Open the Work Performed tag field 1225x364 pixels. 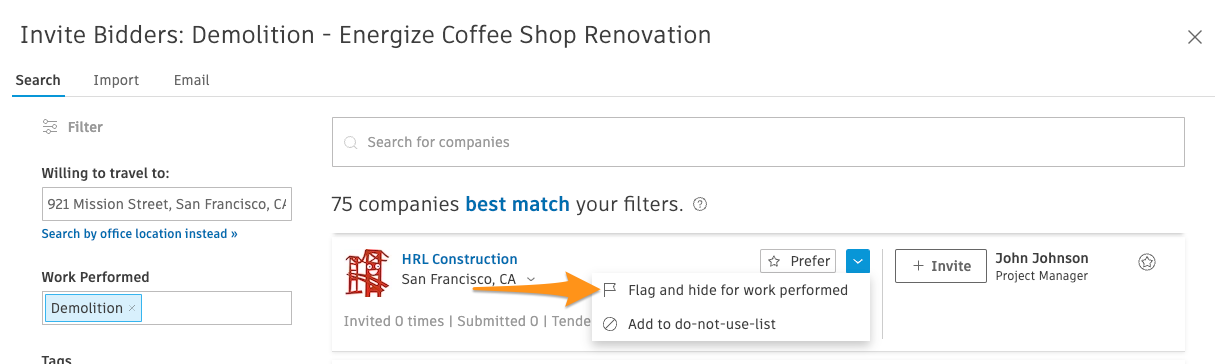click(x=166, y=308)
